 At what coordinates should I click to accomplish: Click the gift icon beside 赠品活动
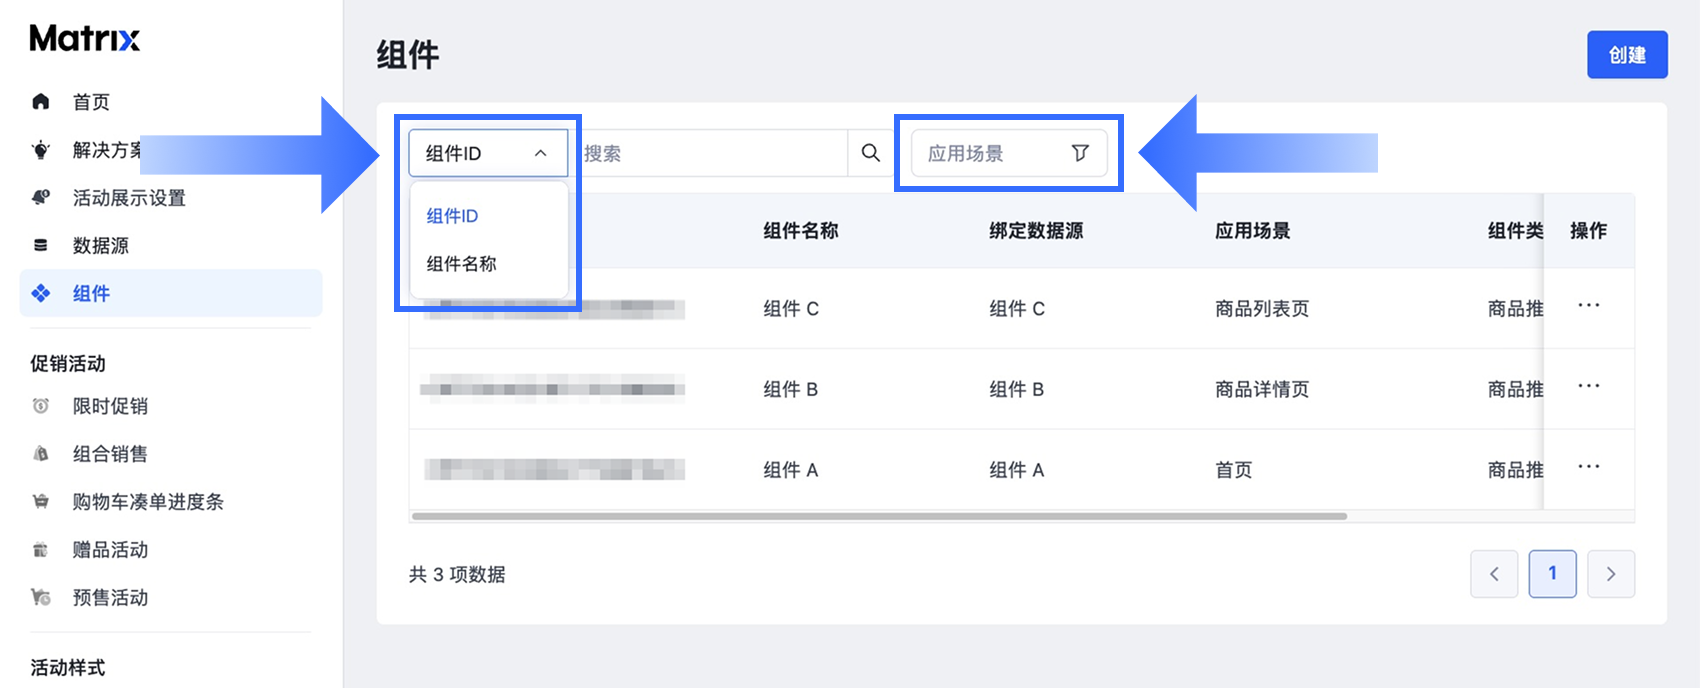click(41, 549)
